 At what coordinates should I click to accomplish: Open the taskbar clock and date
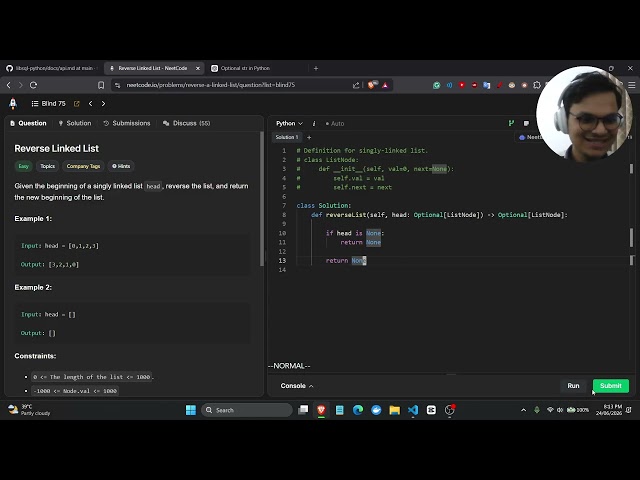[x=609, y=410]
